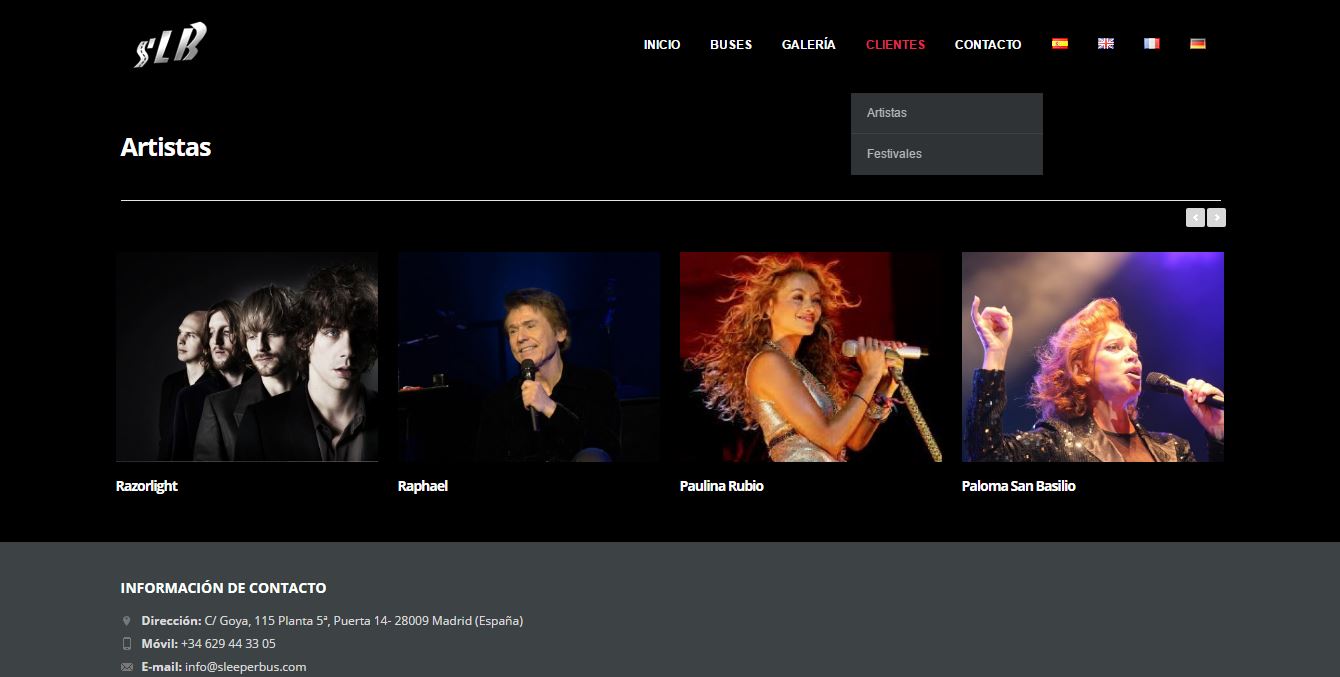Select Artistas from Clientes submenu
1340x677 pixels.
[x=947, y=113]
